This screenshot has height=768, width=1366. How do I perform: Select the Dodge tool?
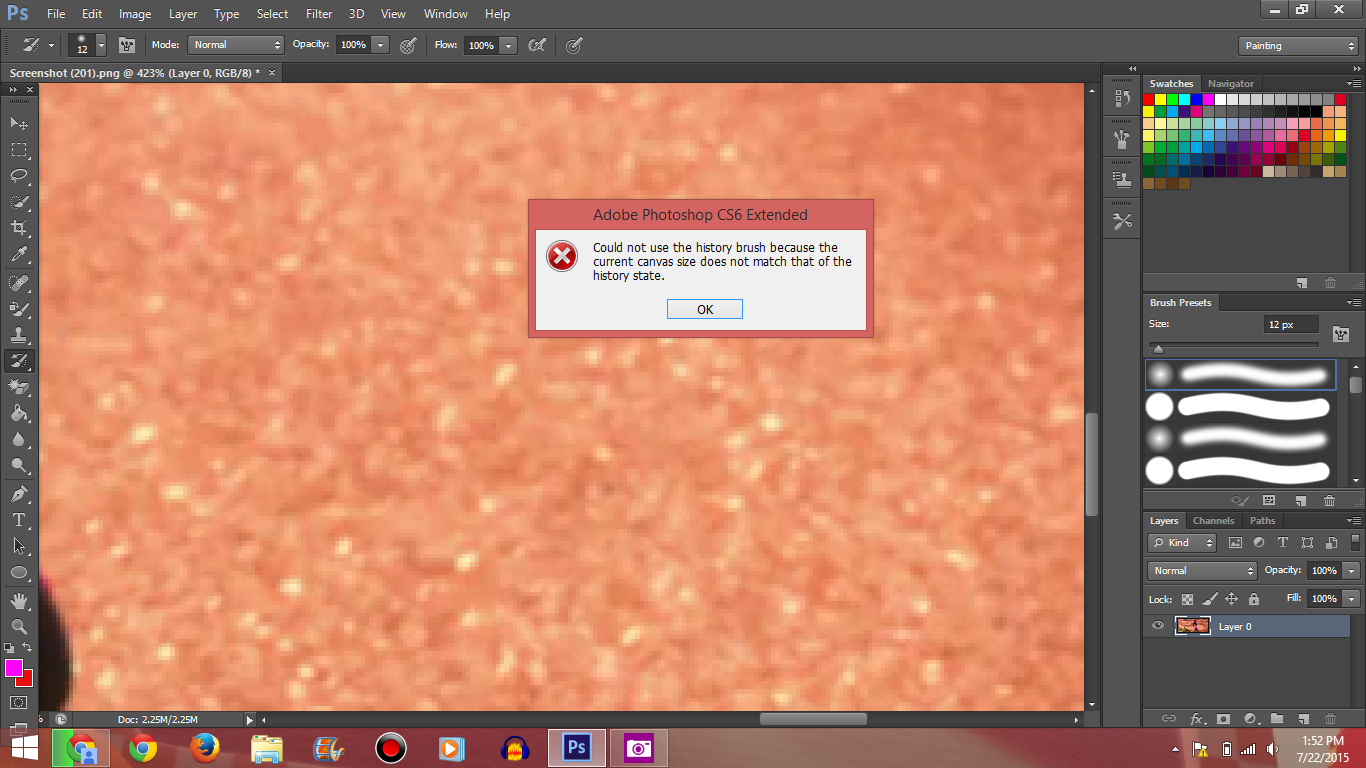(19, 465)
